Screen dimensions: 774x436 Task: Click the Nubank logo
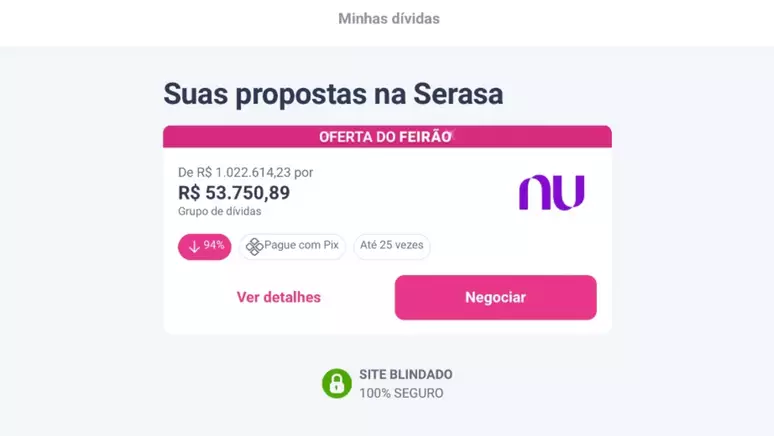tap(551, 192)
